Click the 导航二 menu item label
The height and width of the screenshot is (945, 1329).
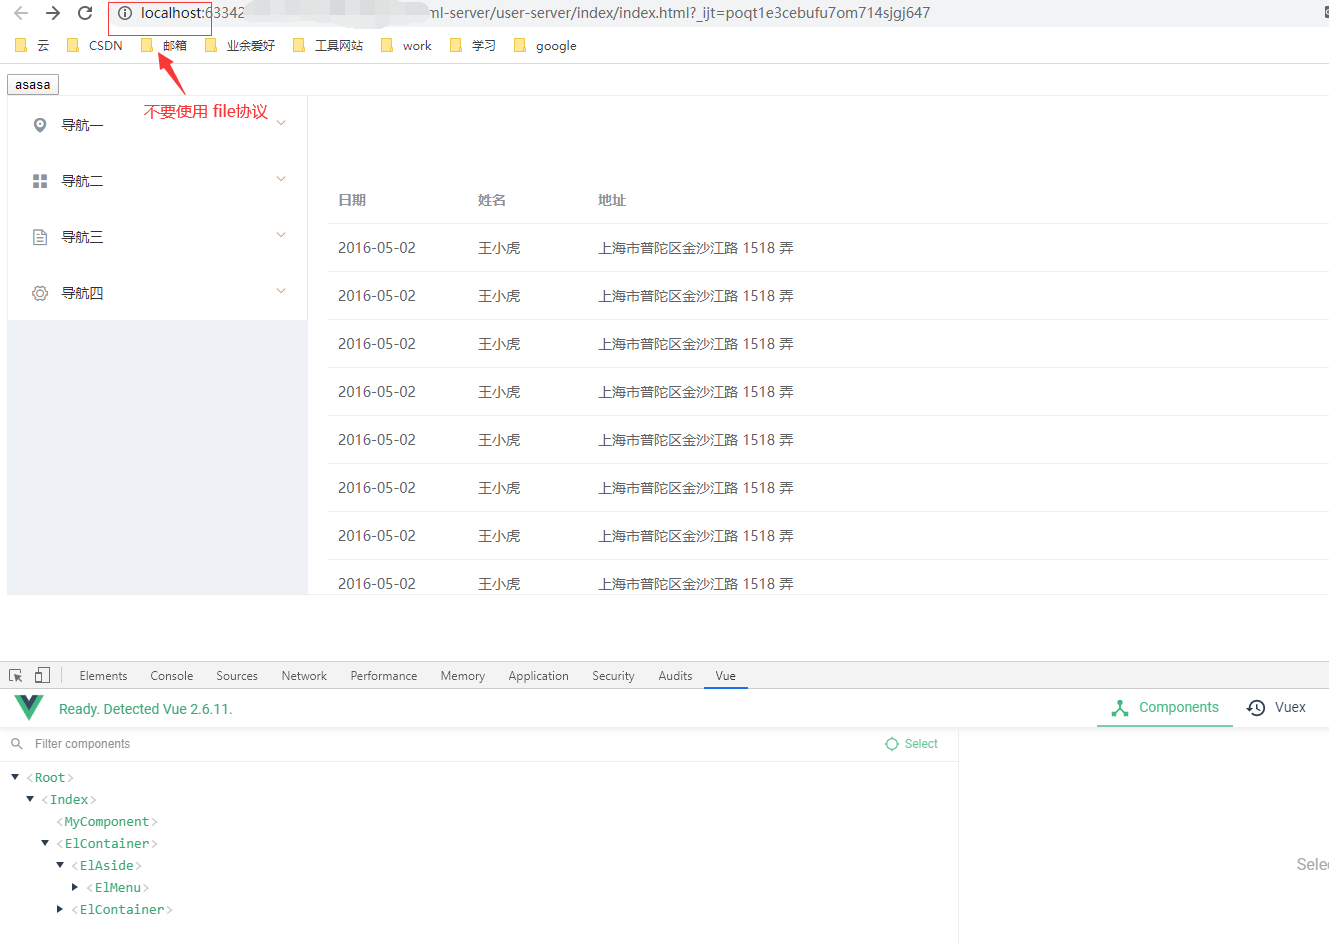(82, 181)
